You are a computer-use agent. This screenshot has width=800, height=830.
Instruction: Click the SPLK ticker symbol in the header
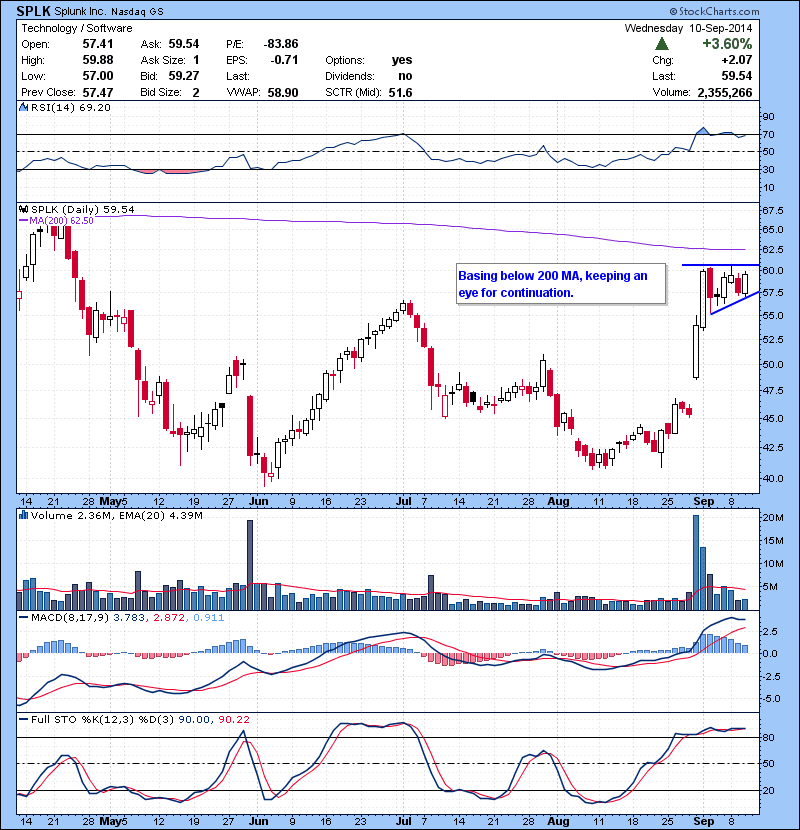click(33, 11)
